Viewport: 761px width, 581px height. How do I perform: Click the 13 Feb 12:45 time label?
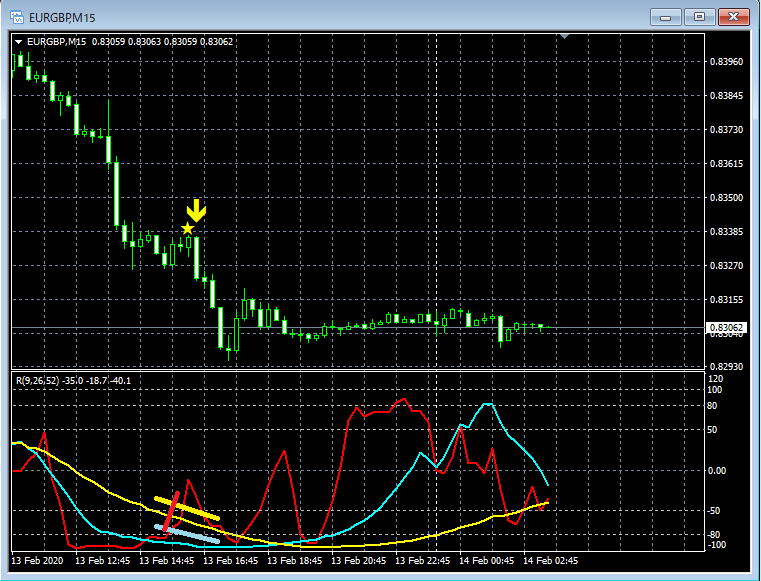[103, 561]
